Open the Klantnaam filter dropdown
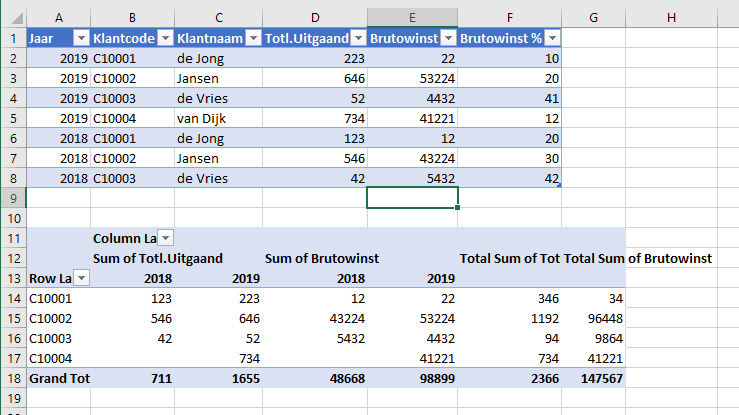This screenshot has height=415, width=739. 254,38
